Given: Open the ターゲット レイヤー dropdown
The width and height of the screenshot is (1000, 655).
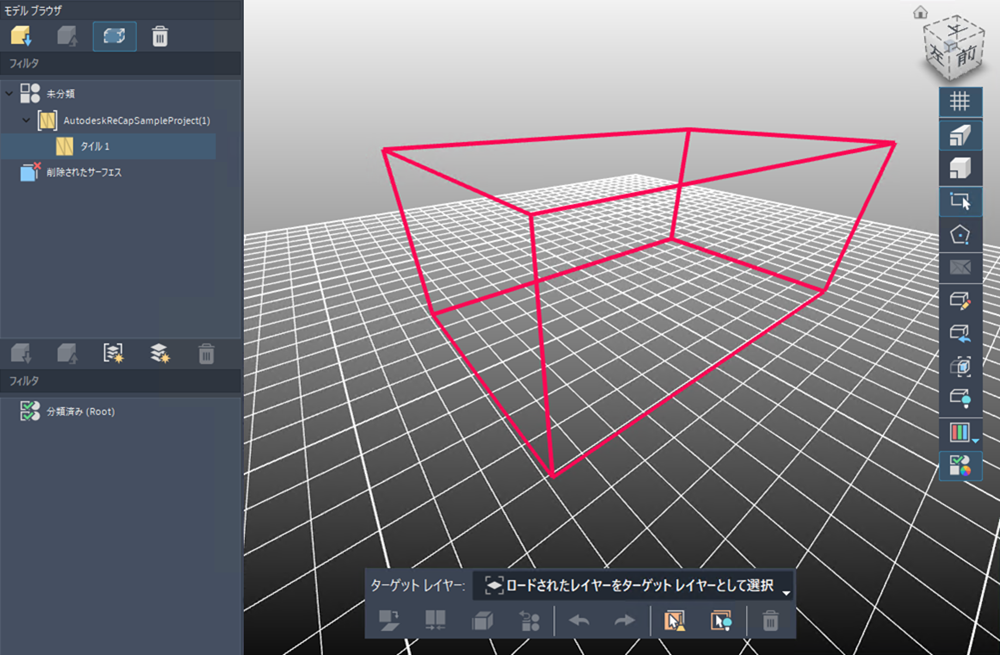Looking at the screenshot, I should [x=634, y=585].
